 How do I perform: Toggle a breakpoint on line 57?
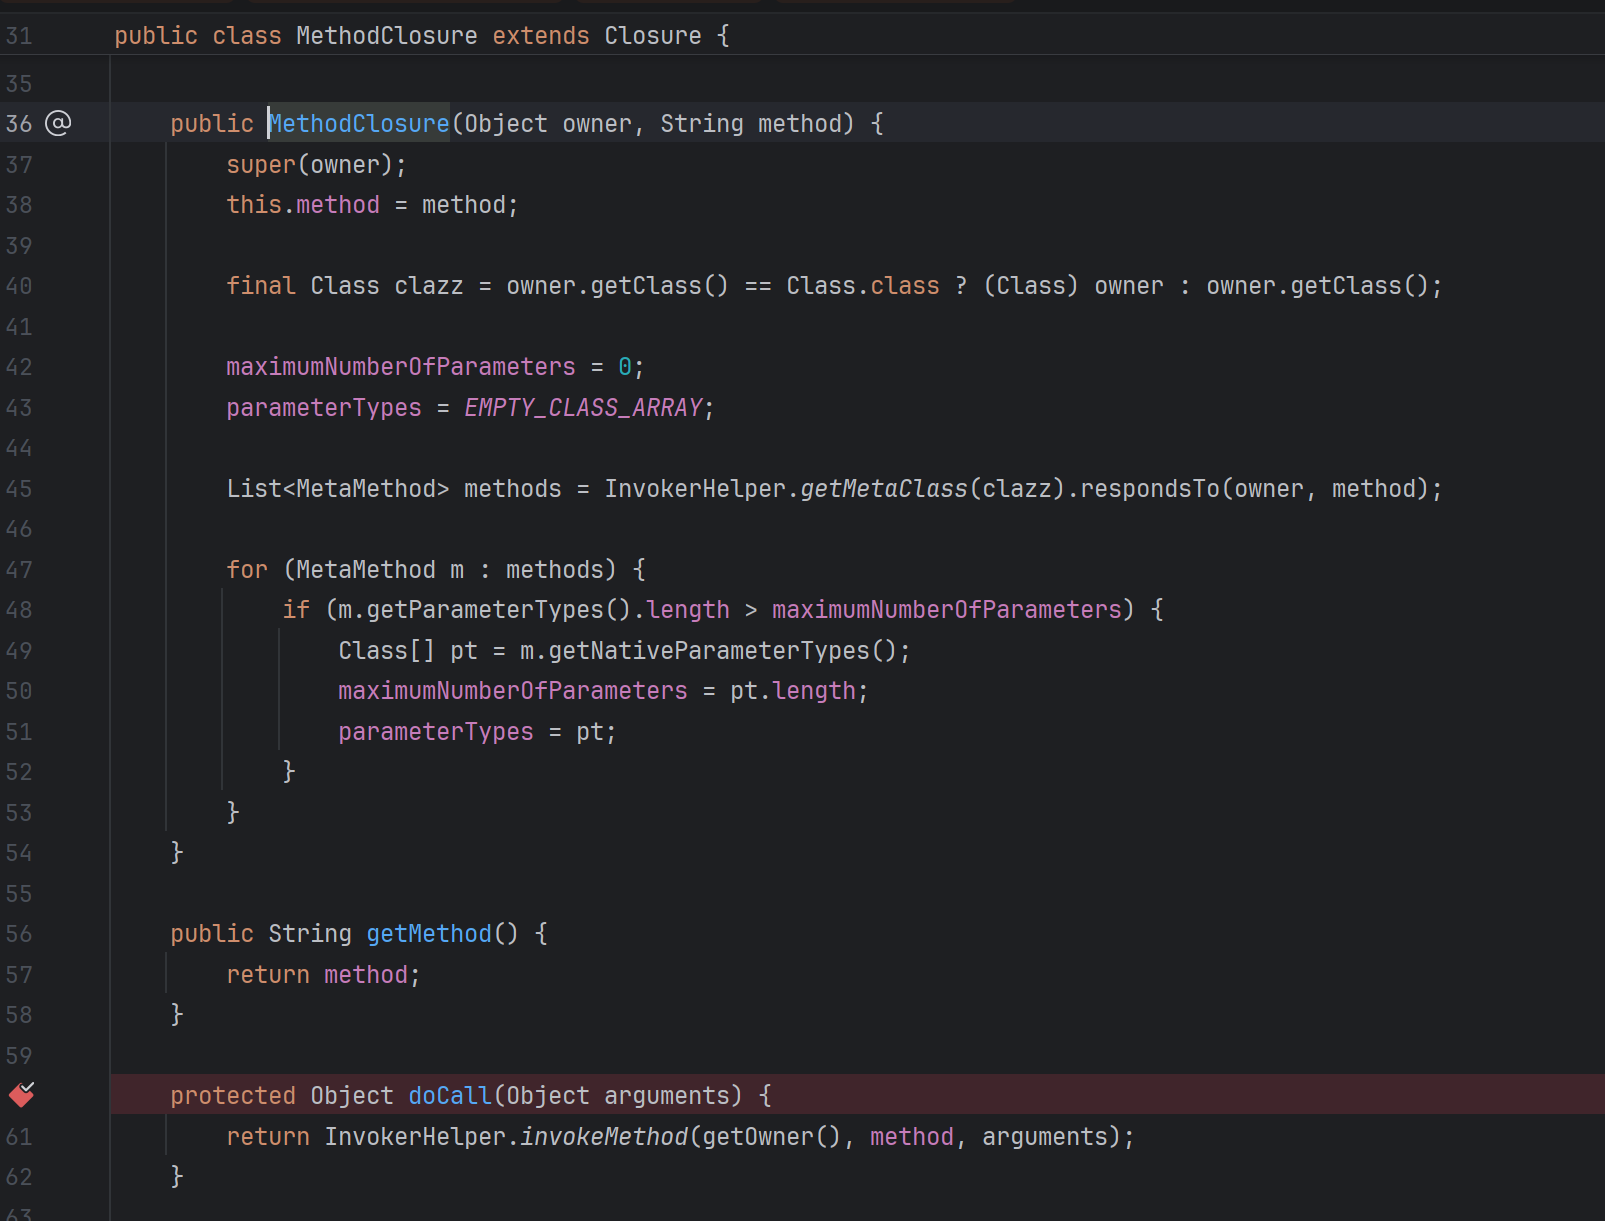point(19,975)
